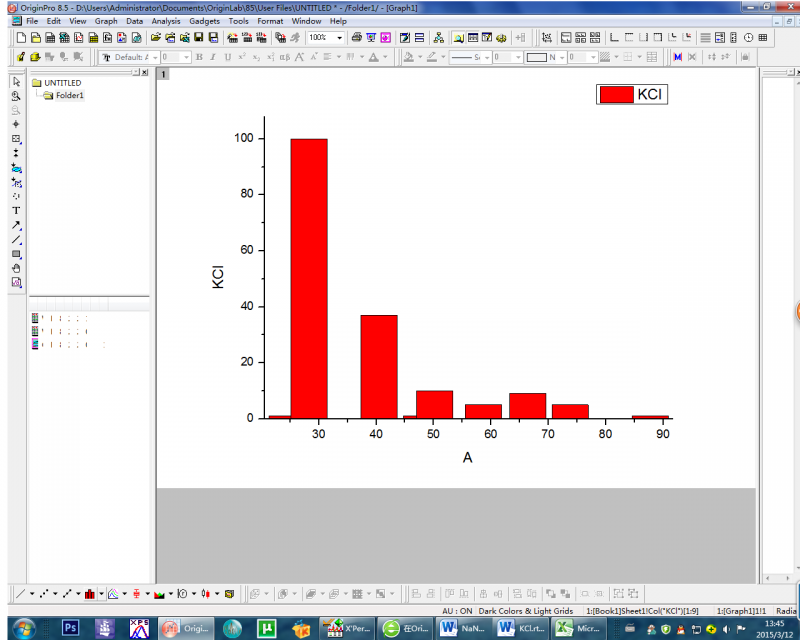Click the Rescale graph axes icon
Viewport: 800px width, 640px height.
[547, 38]
